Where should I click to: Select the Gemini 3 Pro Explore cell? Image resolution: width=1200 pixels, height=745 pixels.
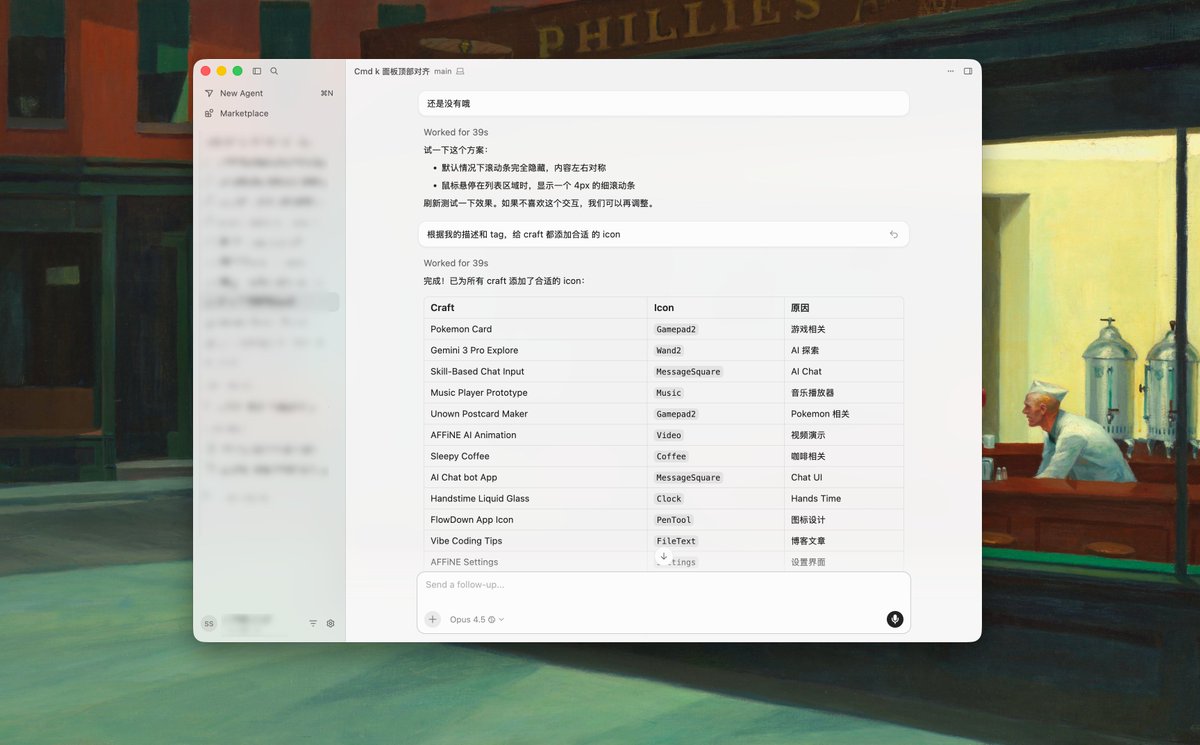tap(535, 350)
